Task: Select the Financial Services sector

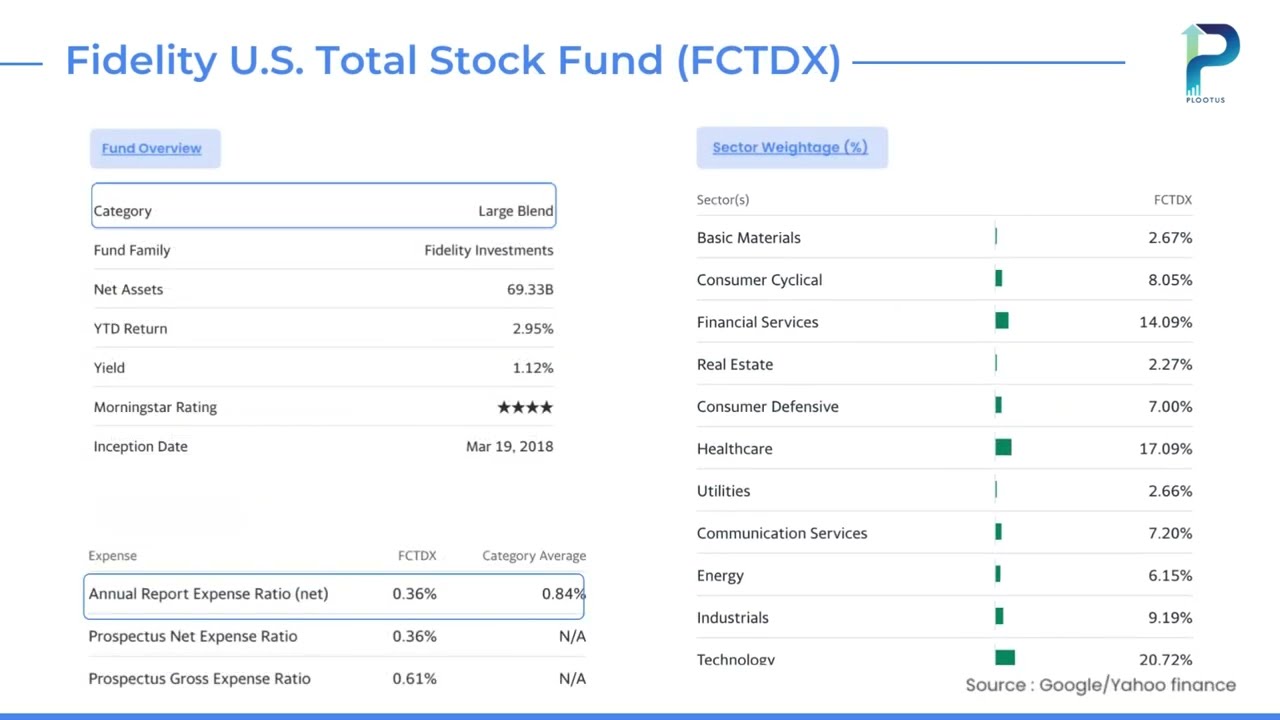Action: [757, 322]
